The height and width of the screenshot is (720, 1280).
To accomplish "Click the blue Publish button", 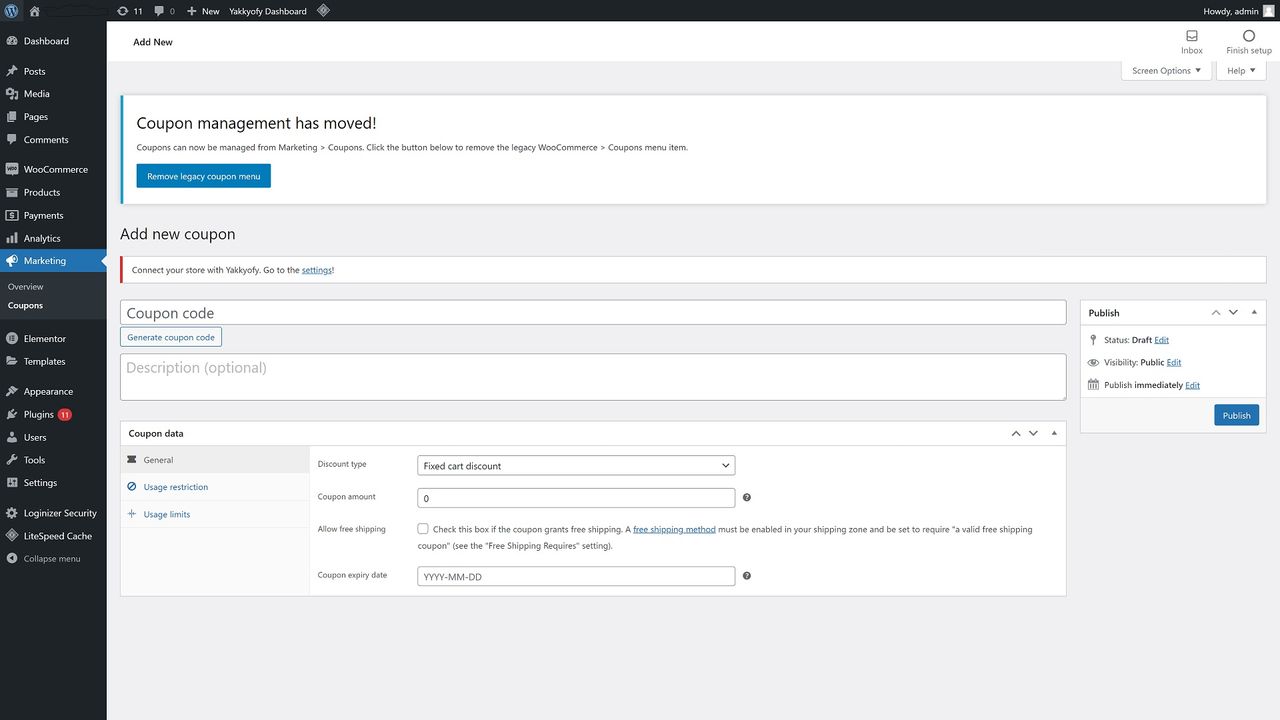I will (x=1236, y=415).
